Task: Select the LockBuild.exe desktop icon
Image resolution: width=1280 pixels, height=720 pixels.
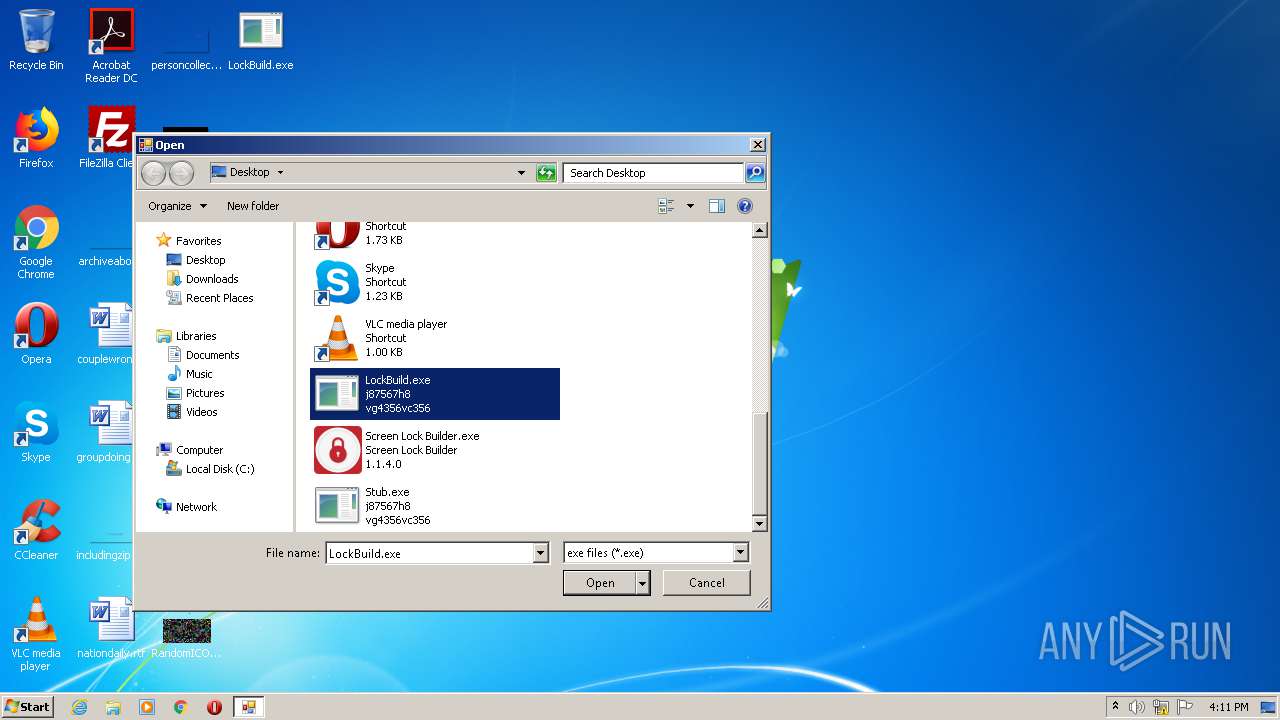Action: coord(260,40)
